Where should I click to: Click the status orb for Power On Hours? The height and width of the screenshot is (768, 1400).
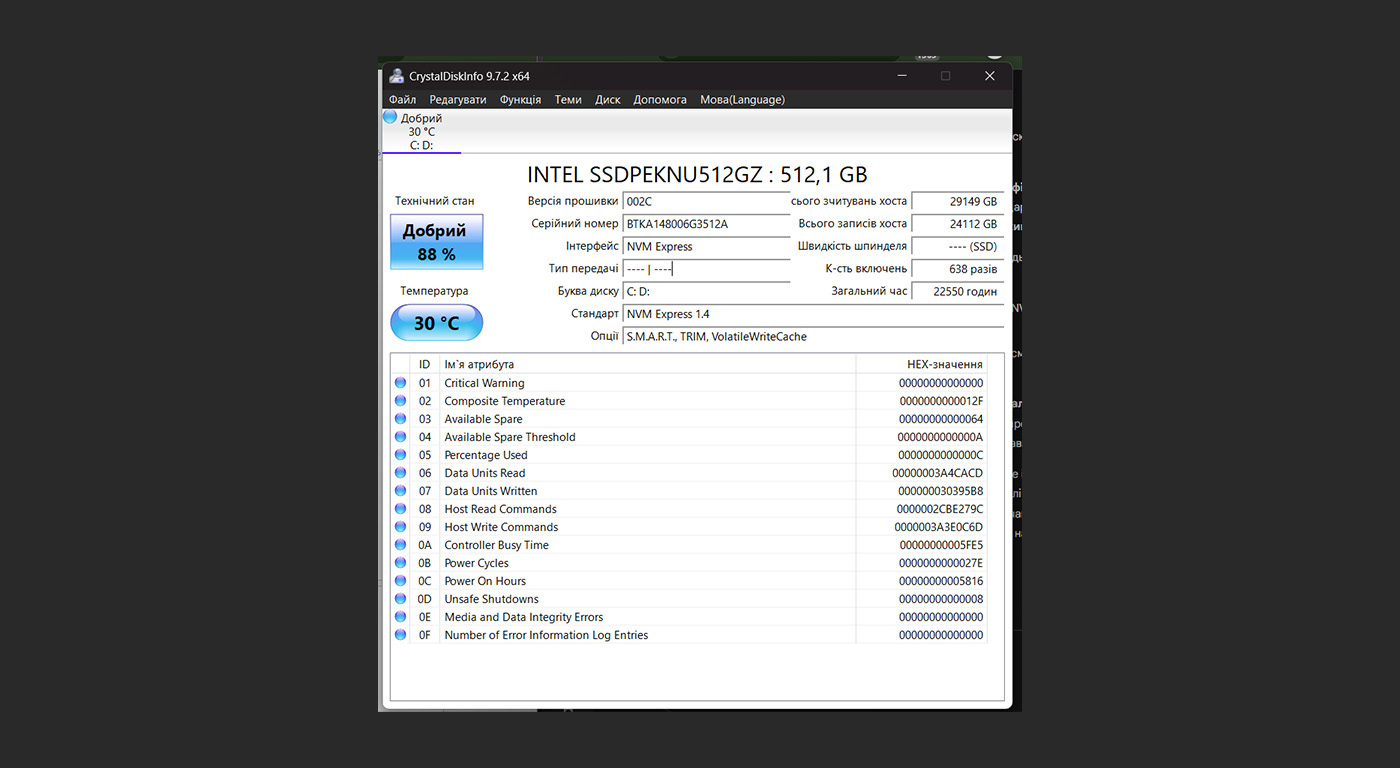tap(400, 581)
